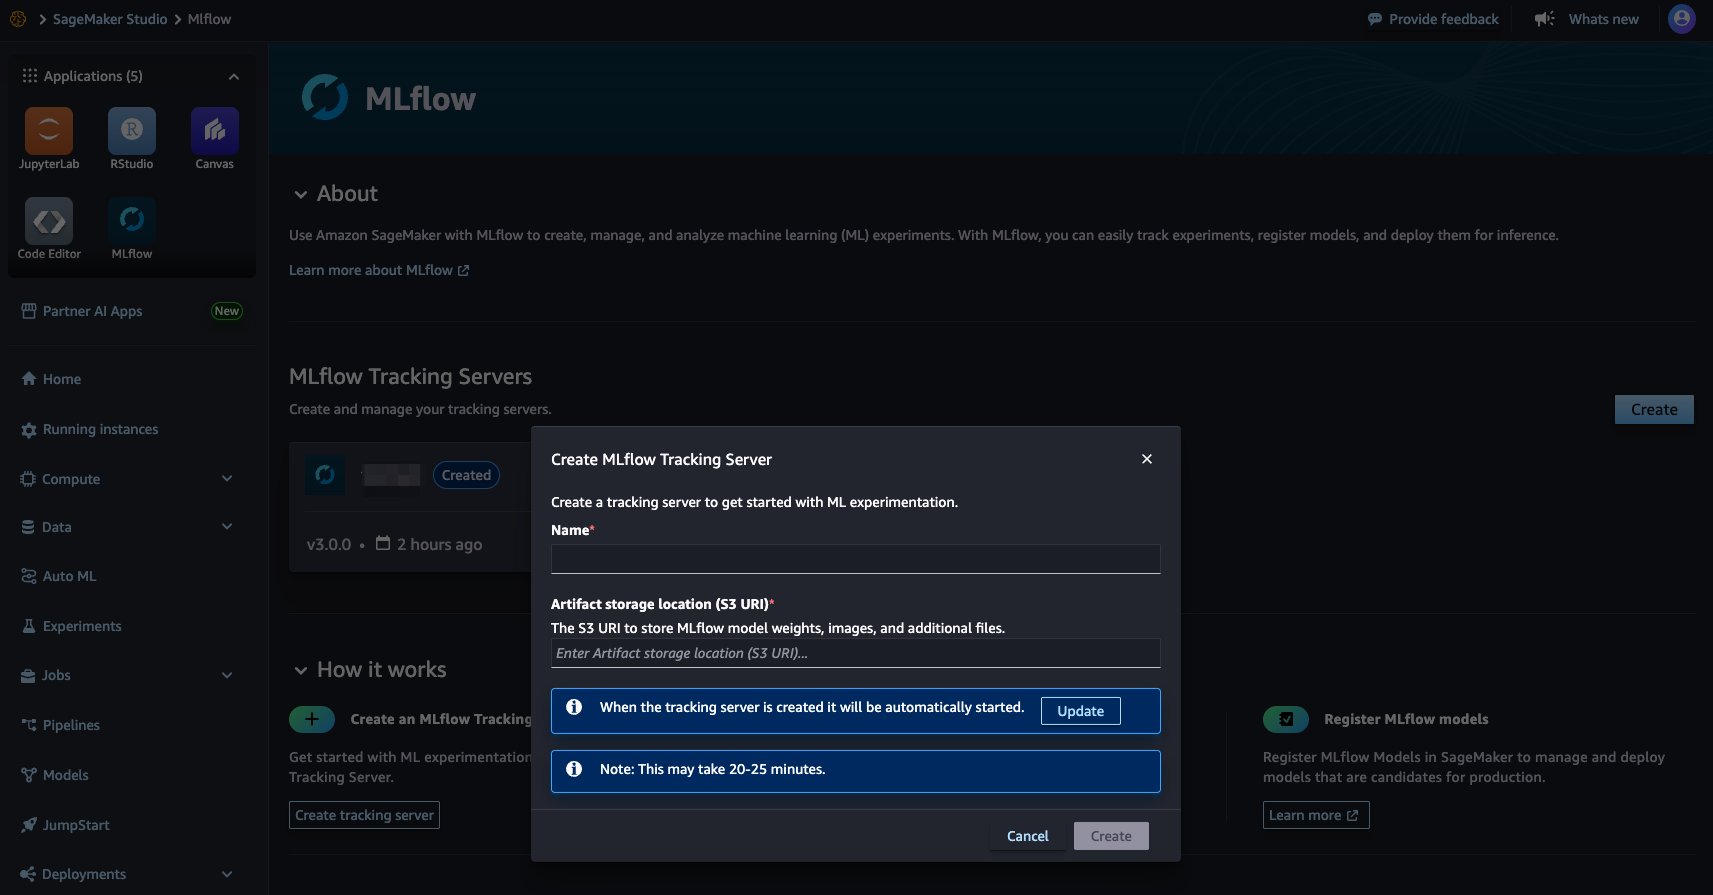This screenshot has width=1713, height=895.
Task: Open the Code Editor app icon
Action: tap(49, 222)
